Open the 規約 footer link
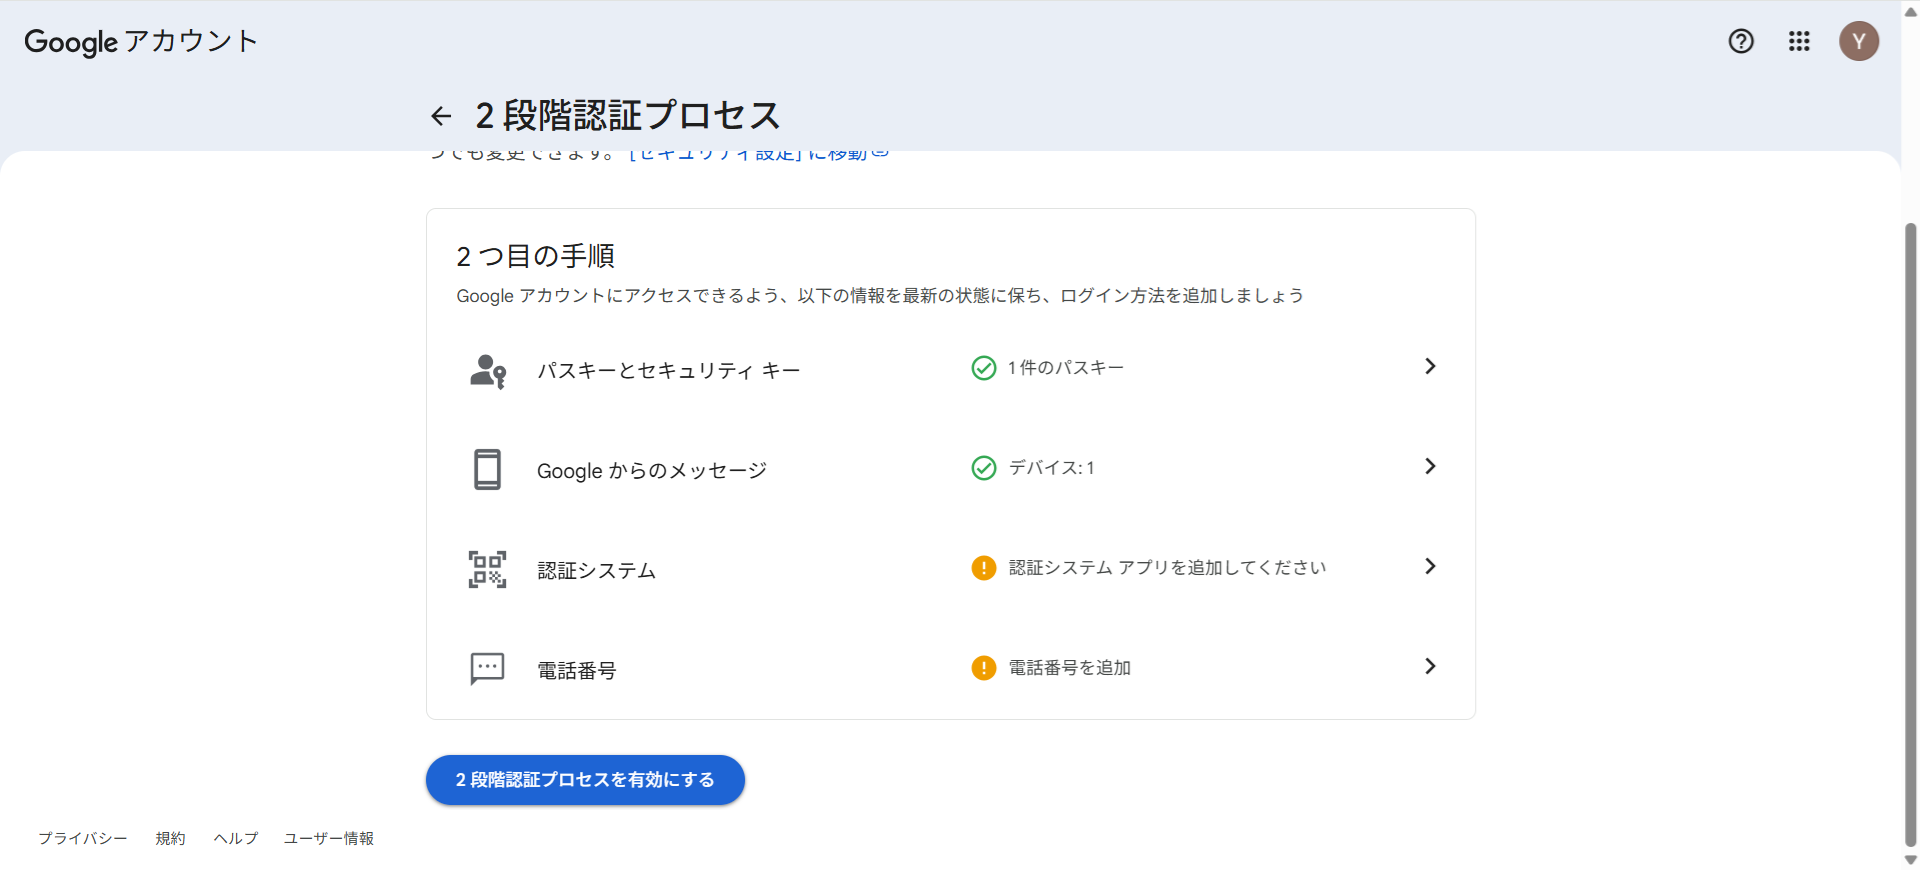The width and height of the screenshot is (1920, 870). (170, 838)
